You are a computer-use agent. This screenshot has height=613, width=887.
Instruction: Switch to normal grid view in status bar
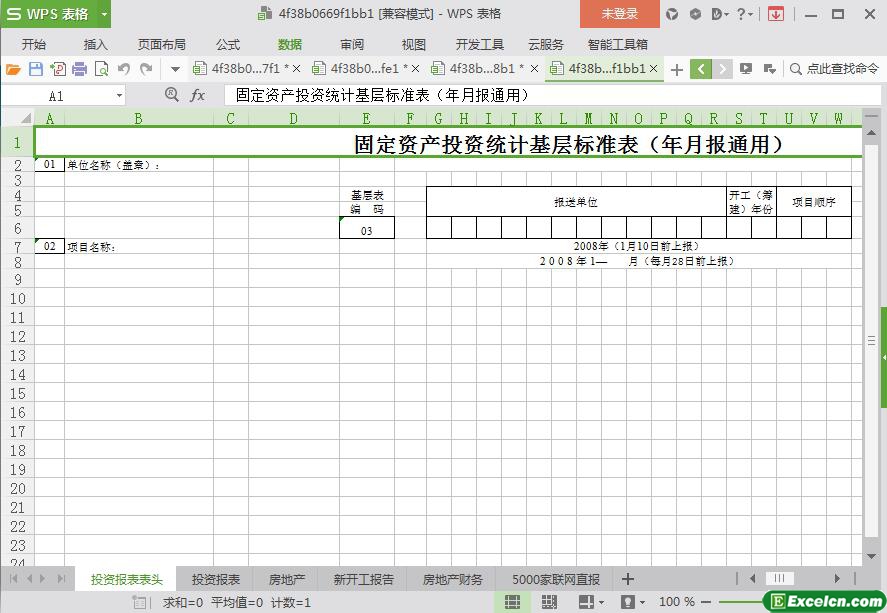512,602
